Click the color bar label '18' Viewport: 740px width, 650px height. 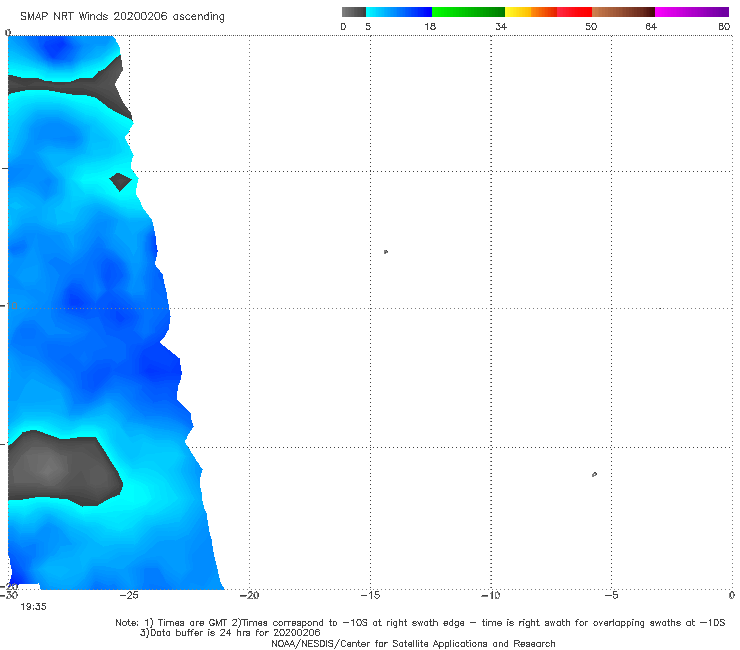[429, 26]
